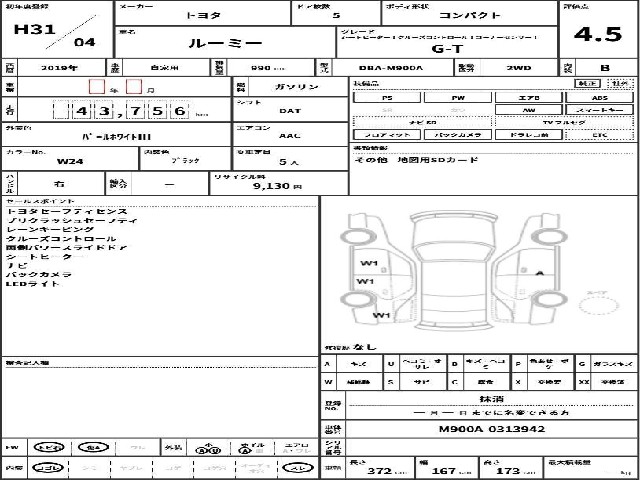This screenshot has height=480, width=640.
Task: Select the 純正 legend box
Action: (x=587, y=84)
